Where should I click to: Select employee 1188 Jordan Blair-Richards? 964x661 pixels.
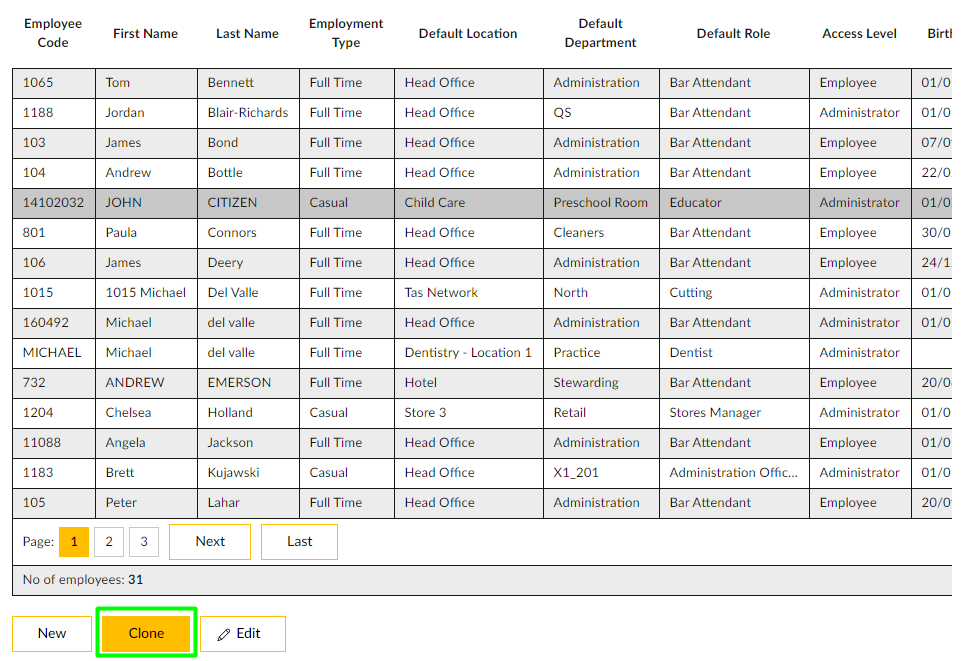point(247,113)
